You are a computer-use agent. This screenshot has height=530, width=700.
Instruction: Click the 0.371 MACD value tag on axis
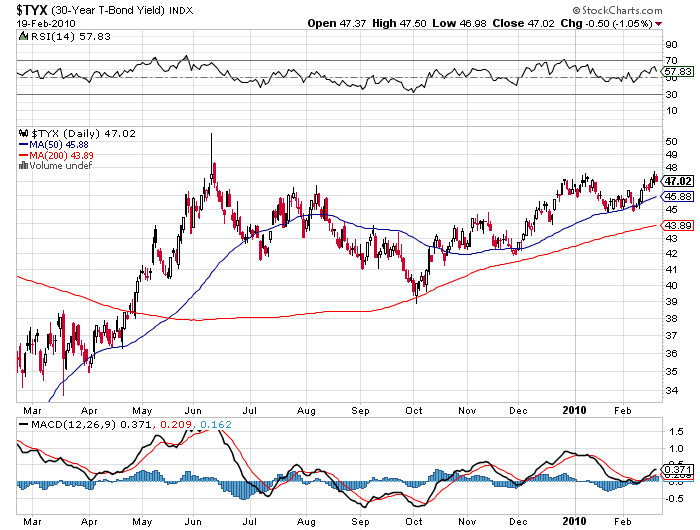click(x=678, y=469)
